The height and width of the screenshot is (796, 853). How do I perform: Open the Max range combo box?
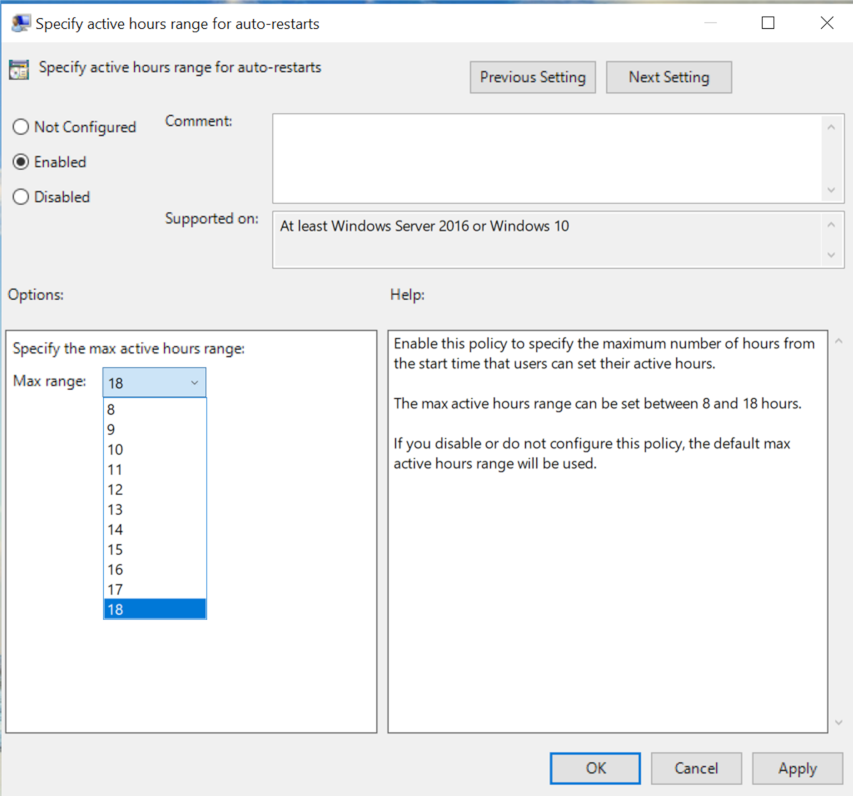tap(154, 382)
